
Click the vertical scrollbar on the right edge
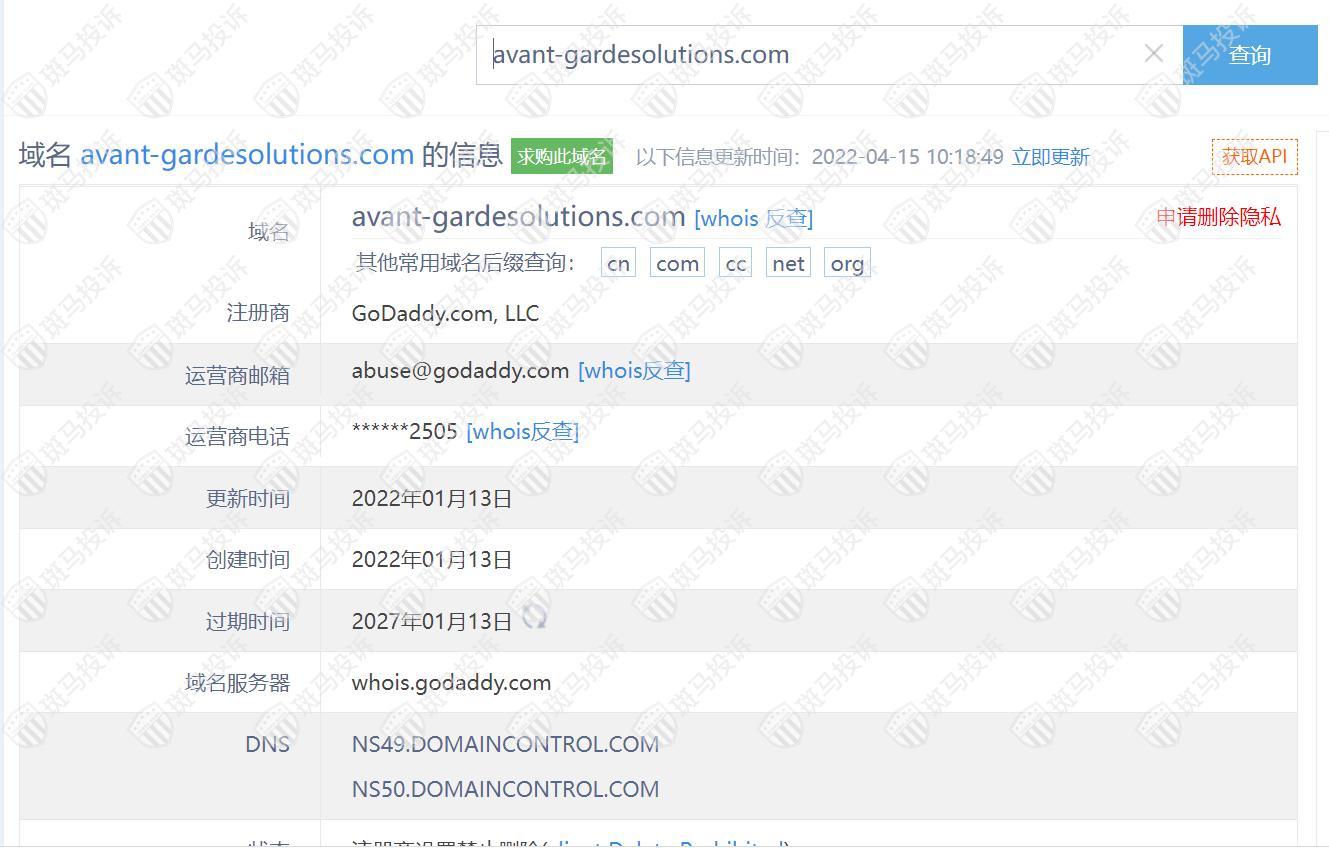pos(1322,400)
